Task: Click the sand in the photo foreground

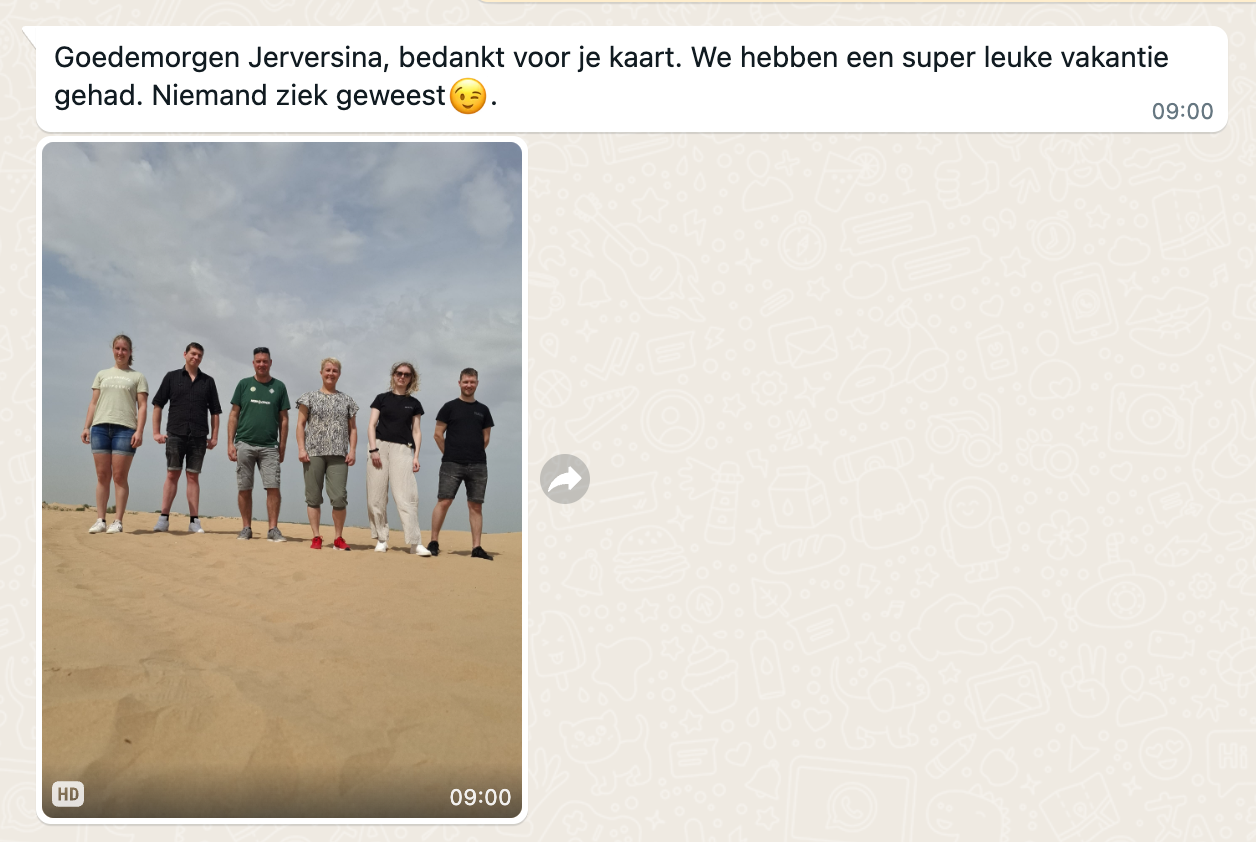Action: pos(282,680)
